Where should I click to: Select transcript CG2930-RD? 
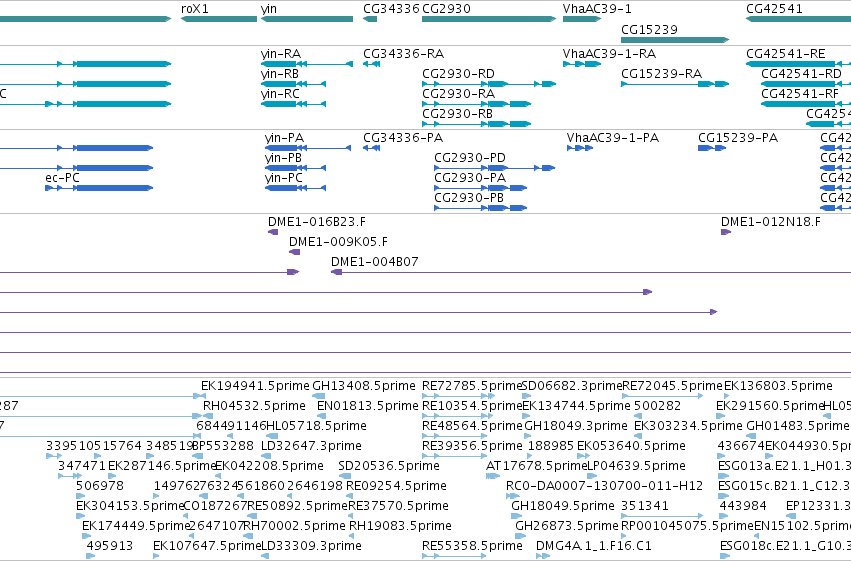pos(489,84)
